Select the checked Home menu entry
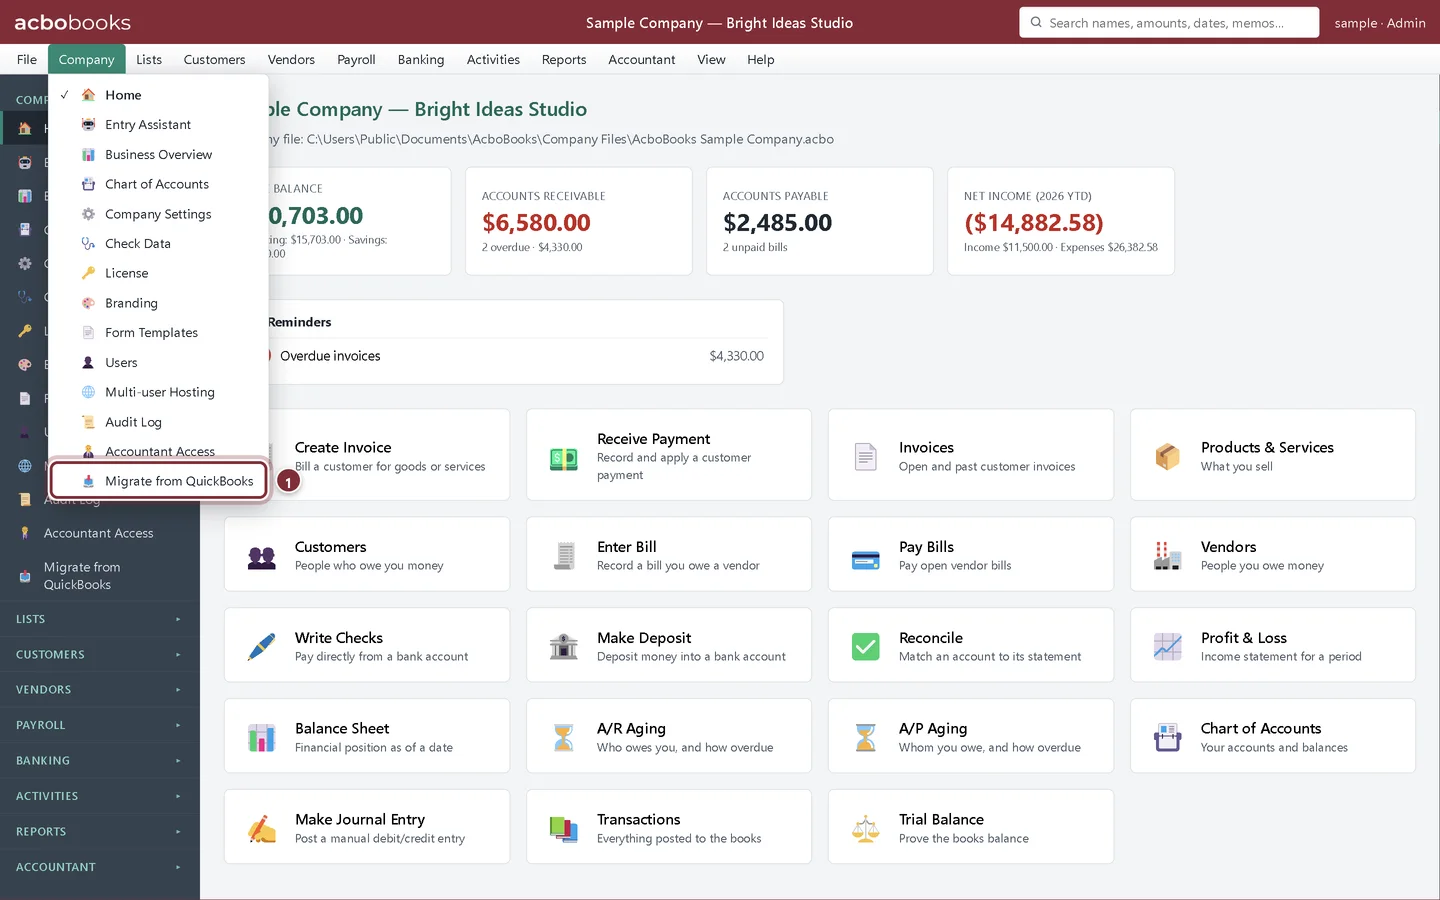 (x=159, y=95)
